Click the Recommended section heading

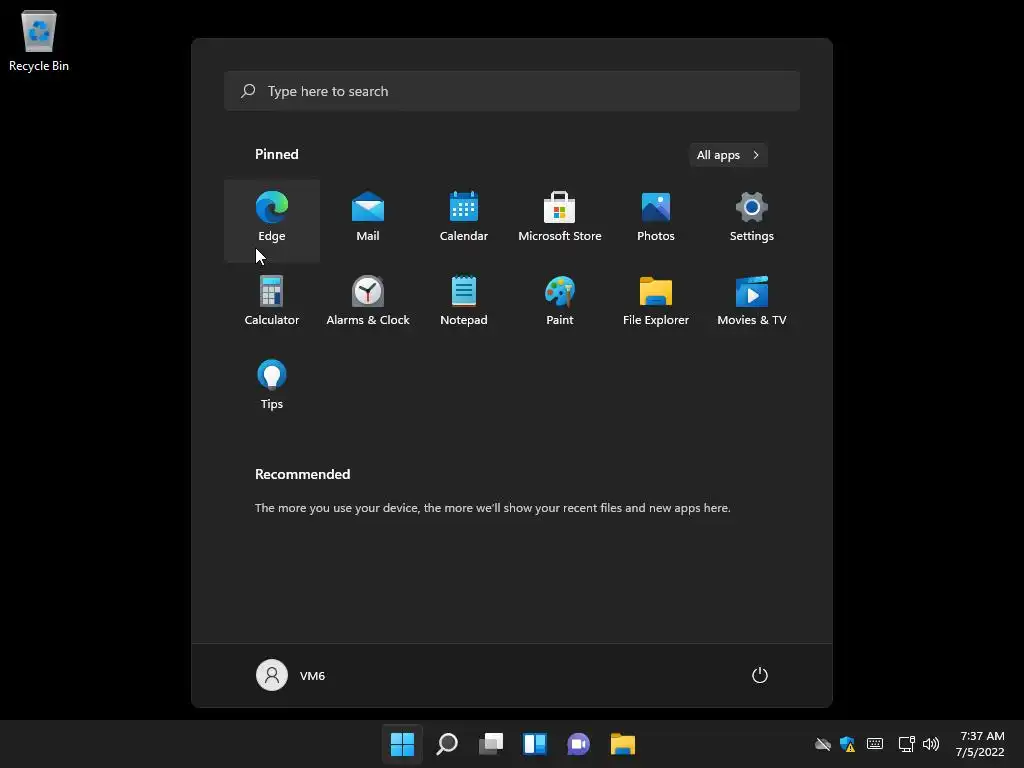tap(302, 474)
